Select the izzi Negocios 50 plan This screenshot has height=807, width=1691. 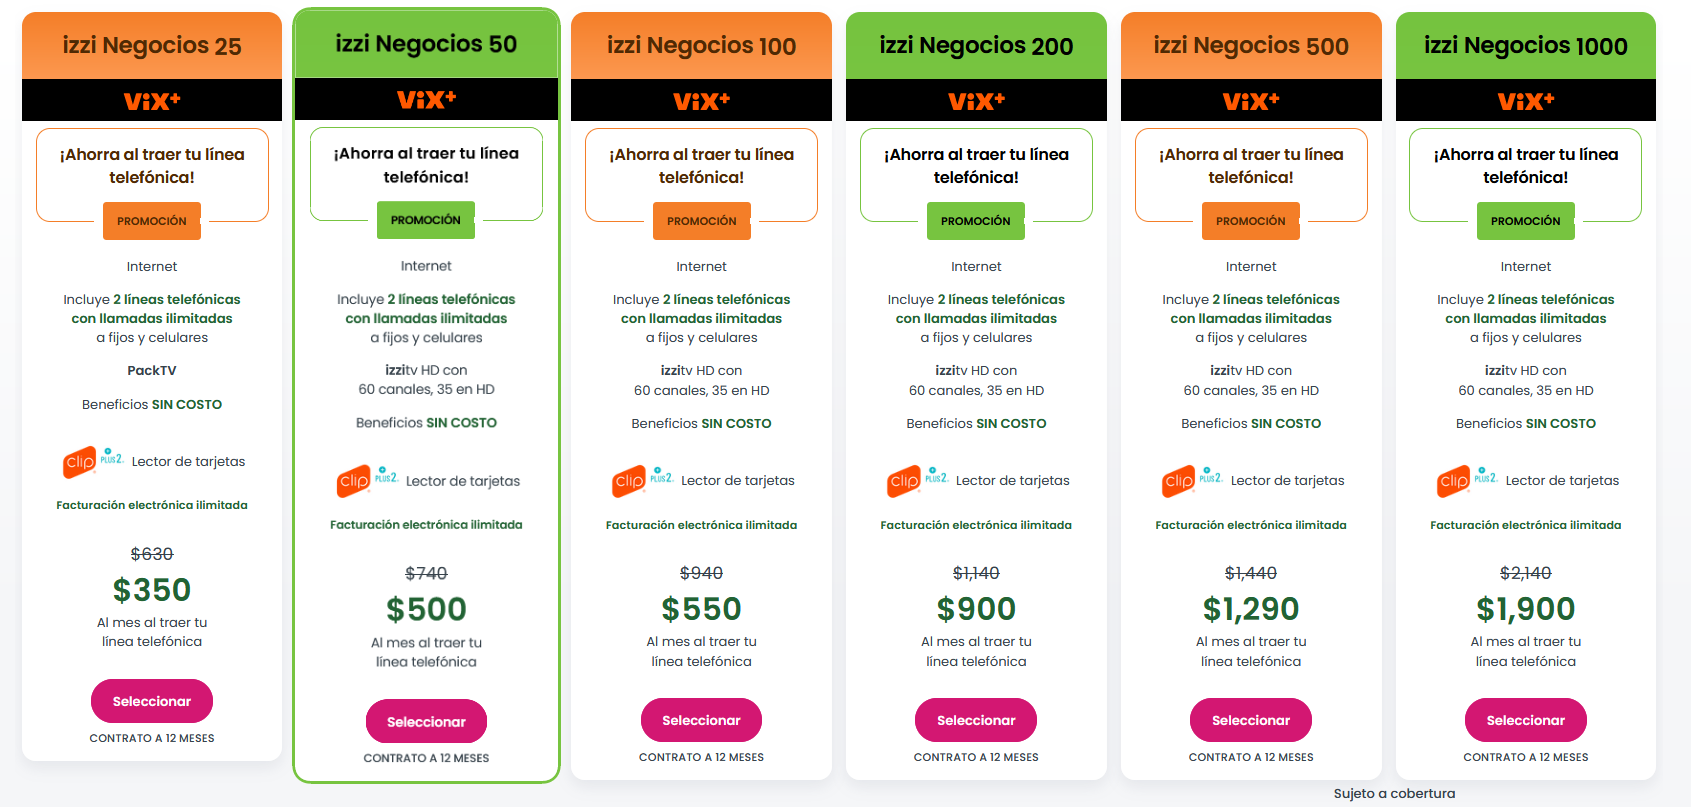click(426, 722)
